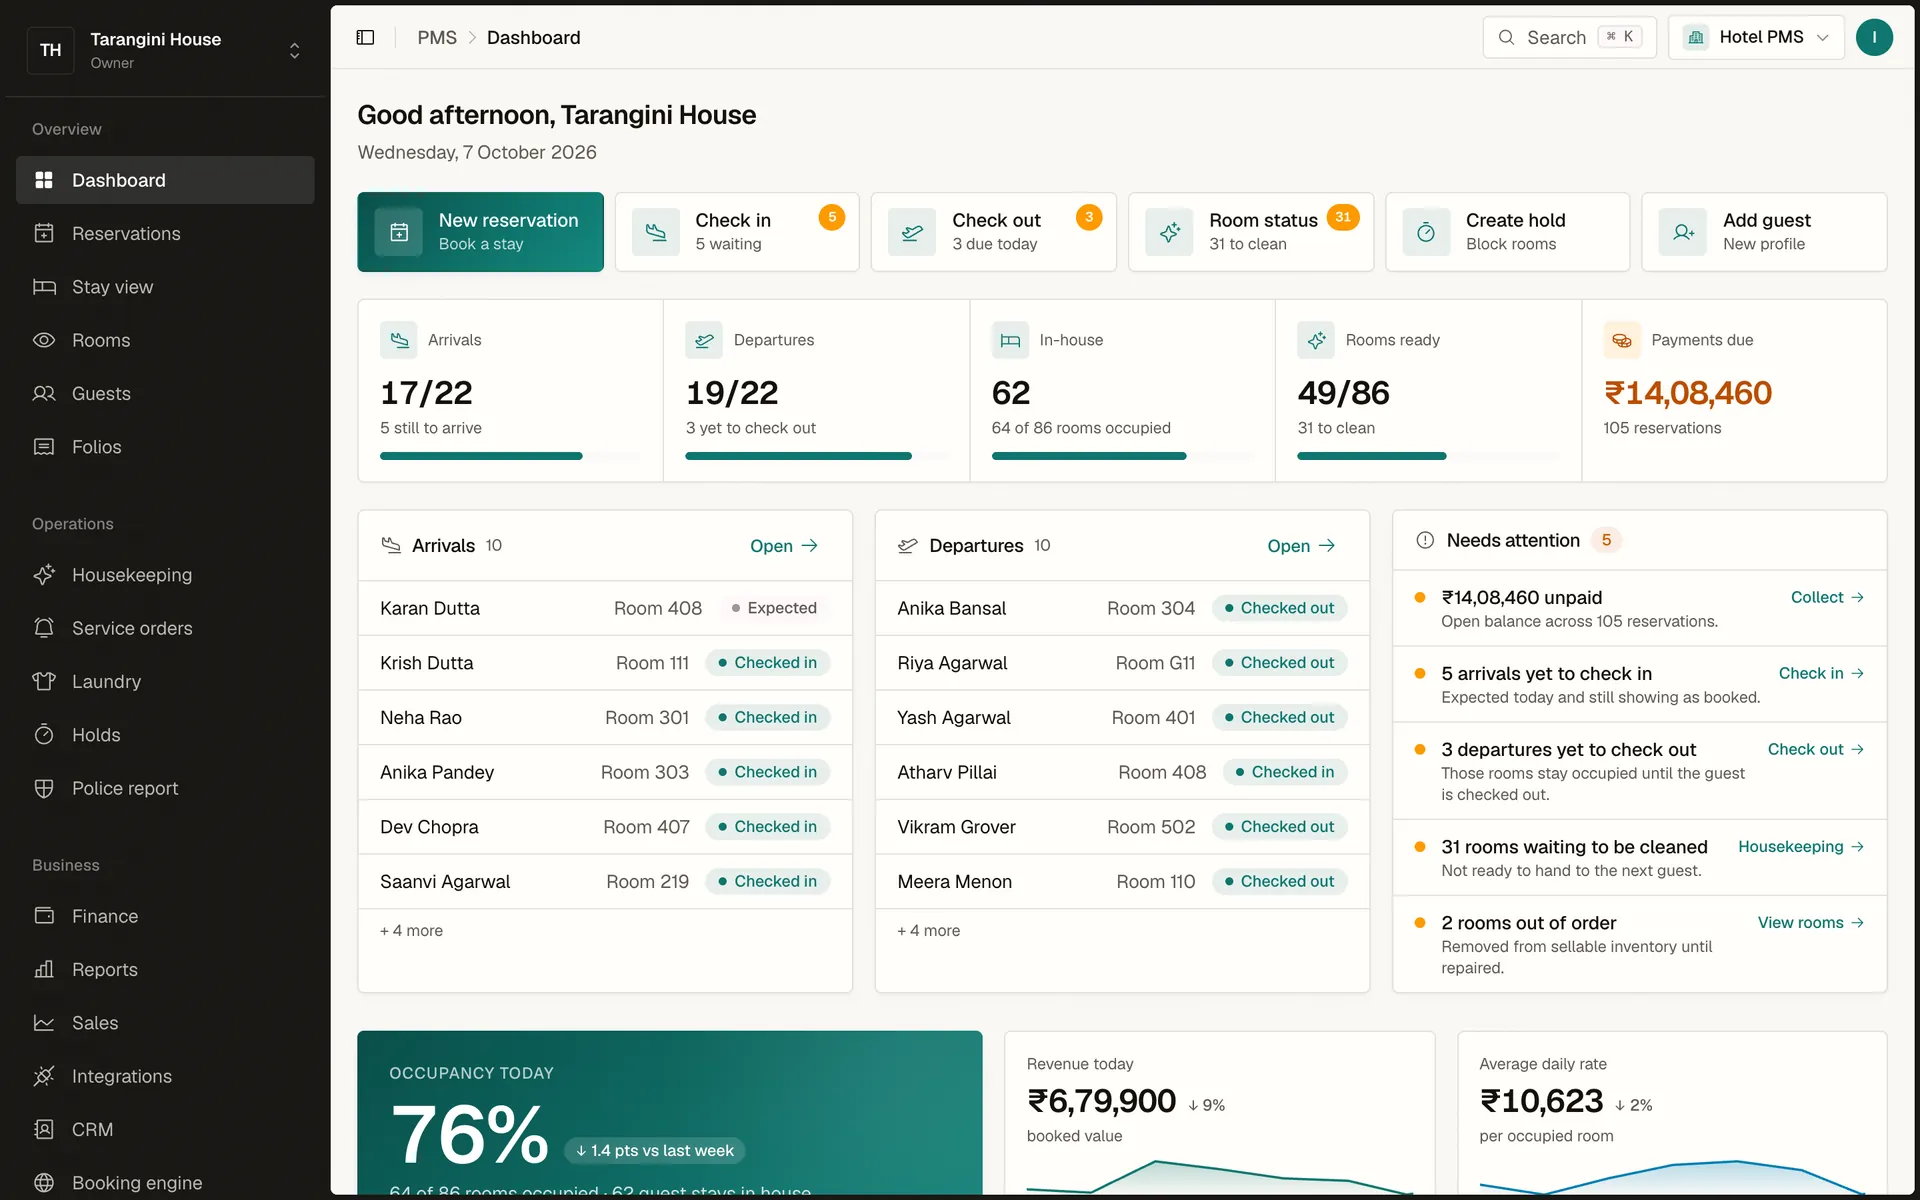Click the Booking engine globe icon
Viewport: 1920px width, 1200px height.
pos(44,1183)
